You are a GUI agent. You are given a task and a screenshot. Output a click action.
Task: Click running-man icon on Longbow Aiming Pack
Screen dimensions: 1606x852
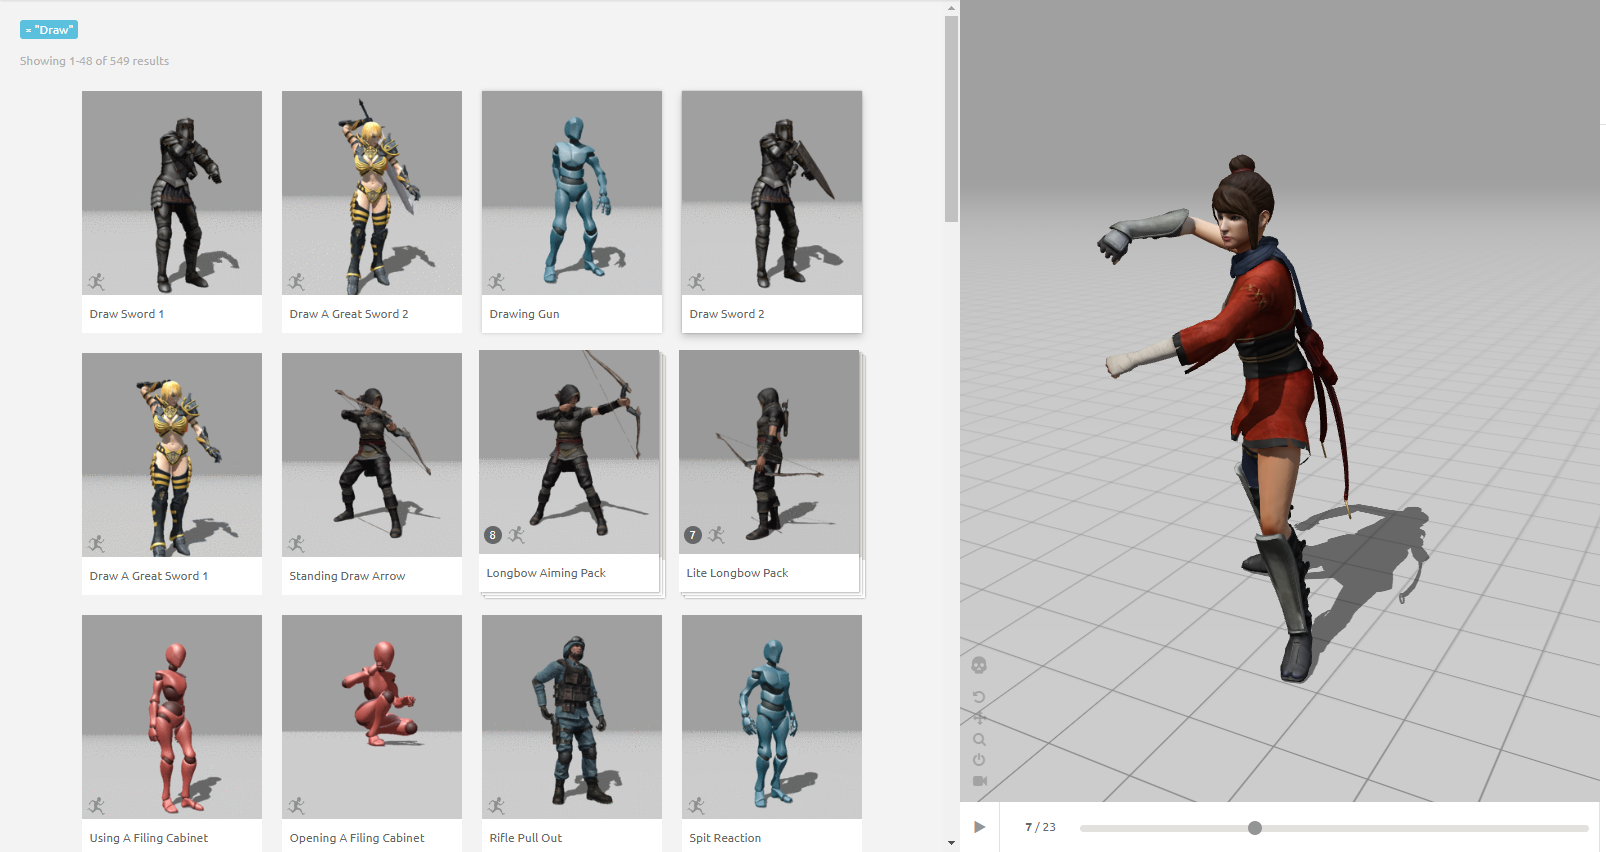(x=516, y=535)
